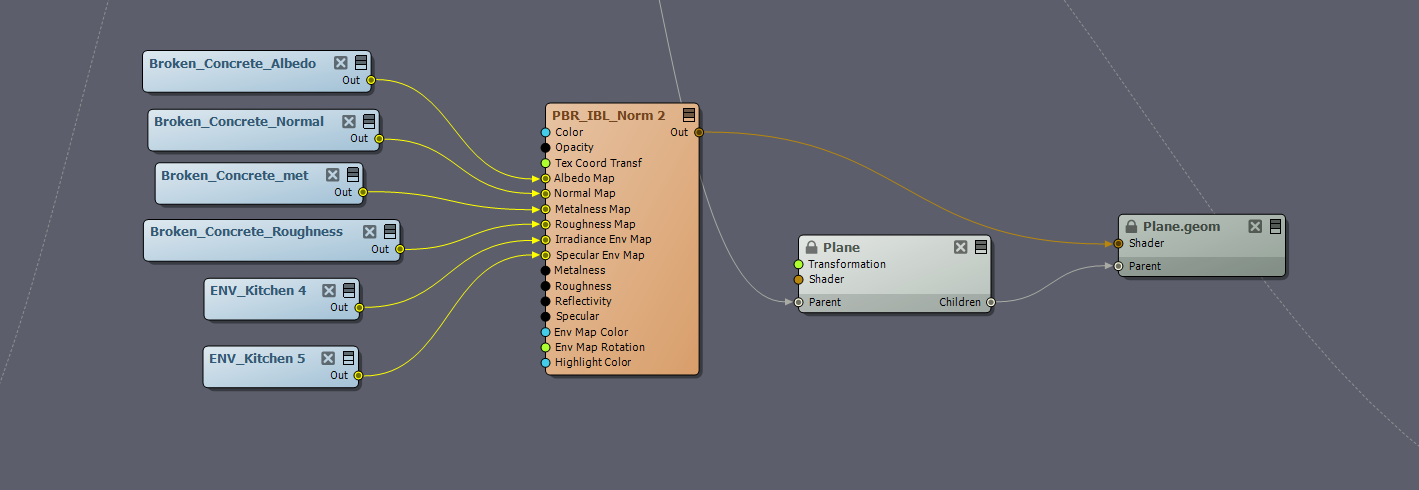Select the Env Map Color input port

tap(545, 332)
